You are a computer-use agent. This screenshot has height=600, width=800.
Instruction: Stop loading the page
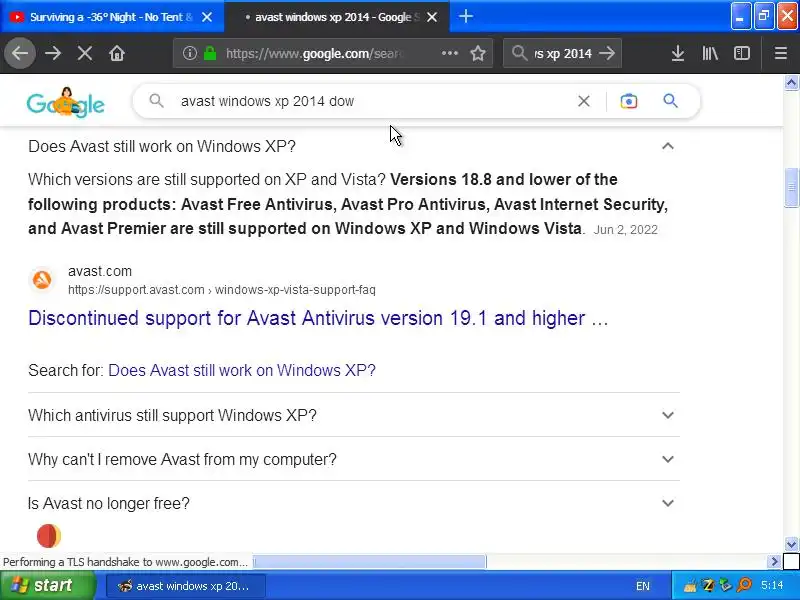point(85,53)
